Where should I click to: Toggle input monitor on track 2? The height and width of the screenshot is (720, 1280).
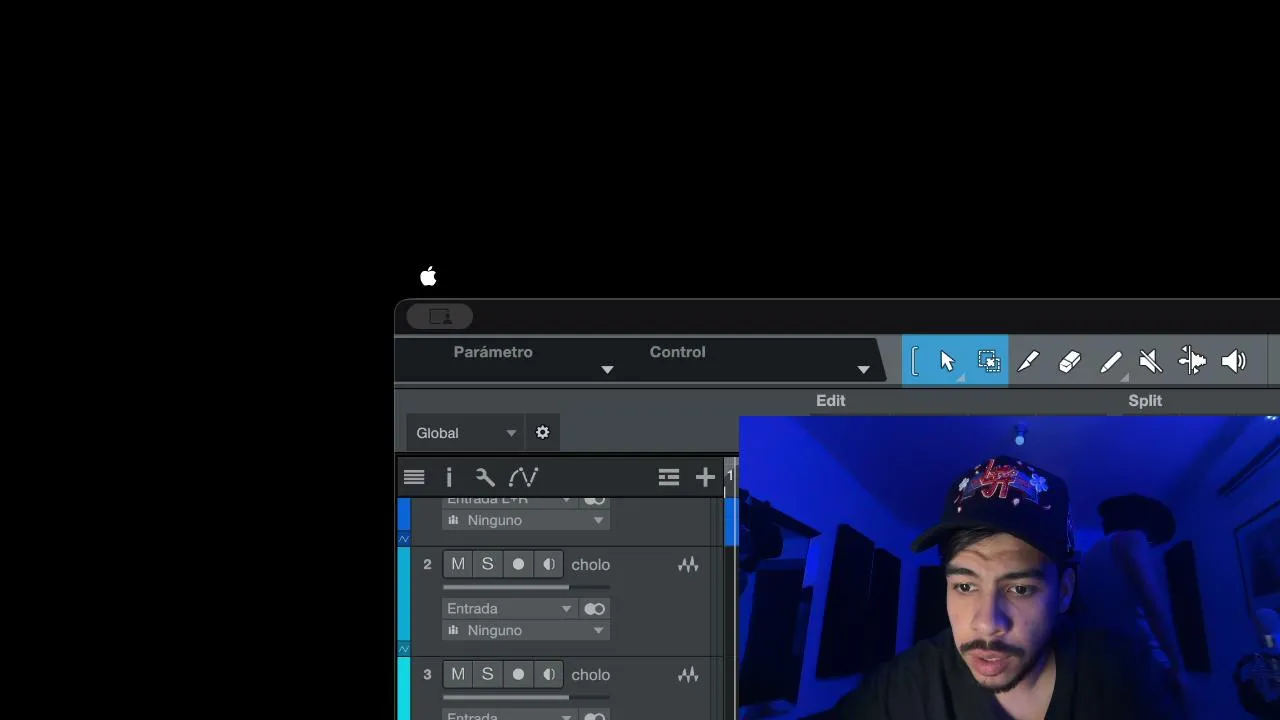pyautogui.click(x=549, y=564)
